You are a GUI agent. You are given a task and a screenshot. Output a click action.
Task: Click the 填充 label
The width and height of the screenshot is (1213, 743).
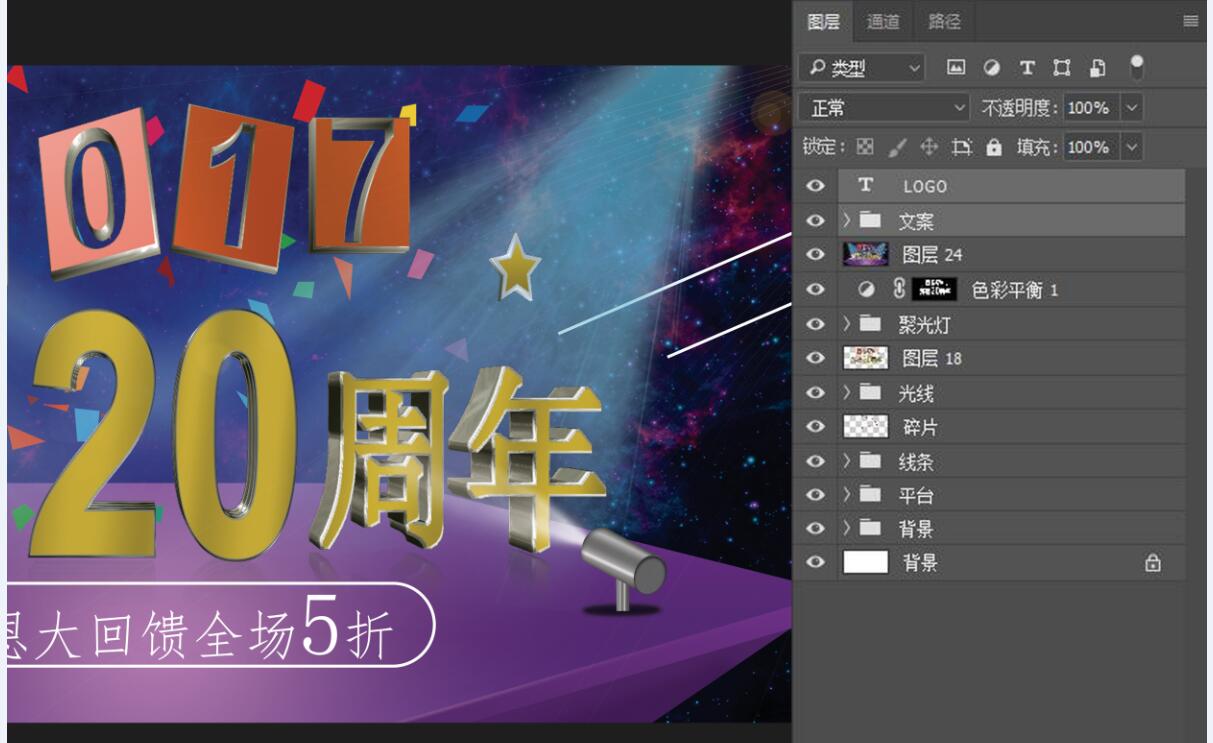(1038, 147)
